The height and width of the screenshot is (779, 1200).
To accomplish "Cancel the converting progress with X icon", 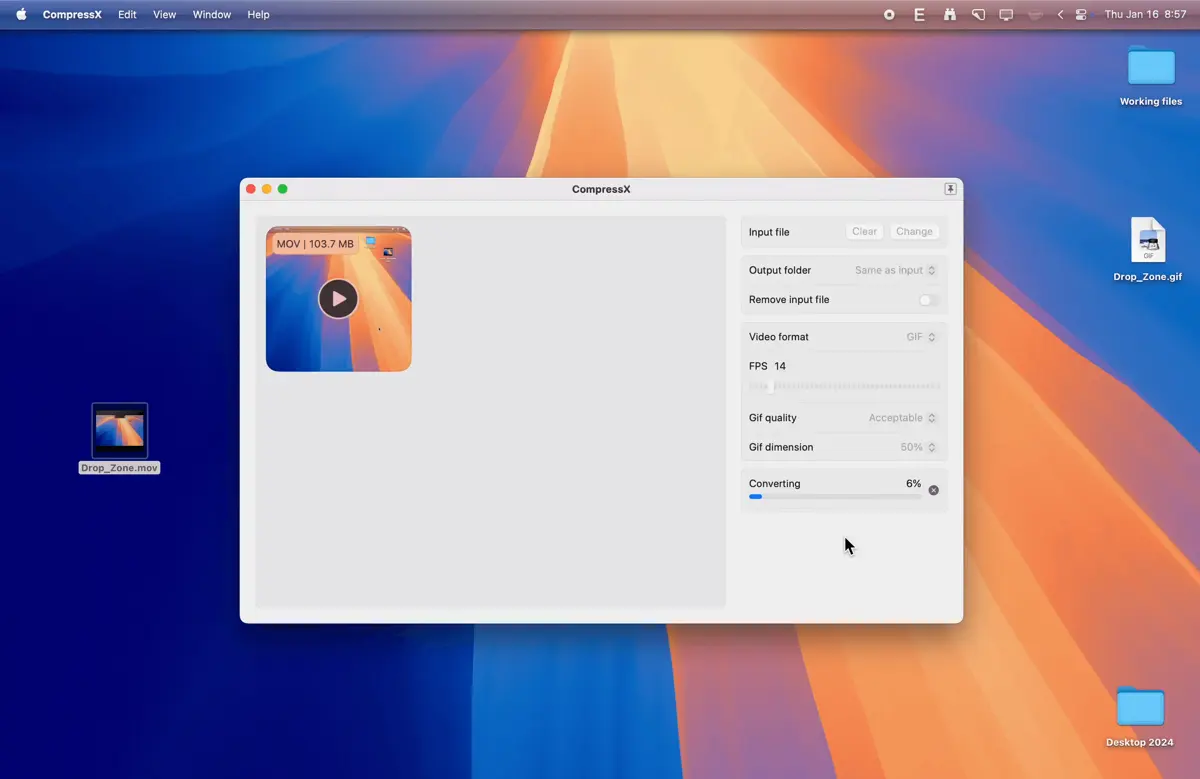I will pos(933,490).
